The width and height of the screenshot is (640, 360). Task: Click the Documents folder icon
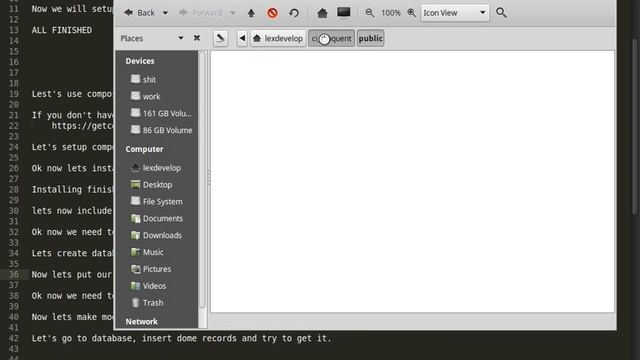[135, 218]
